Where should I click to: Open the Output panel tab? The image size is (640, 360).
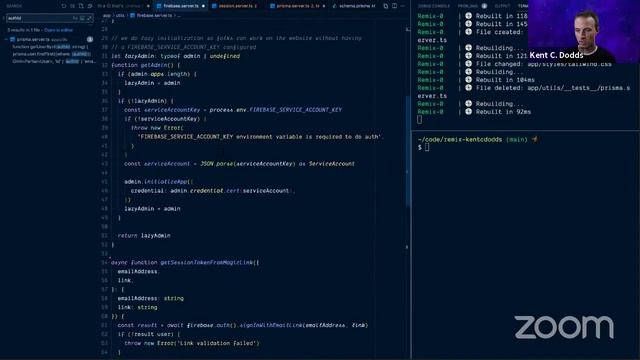502,6
